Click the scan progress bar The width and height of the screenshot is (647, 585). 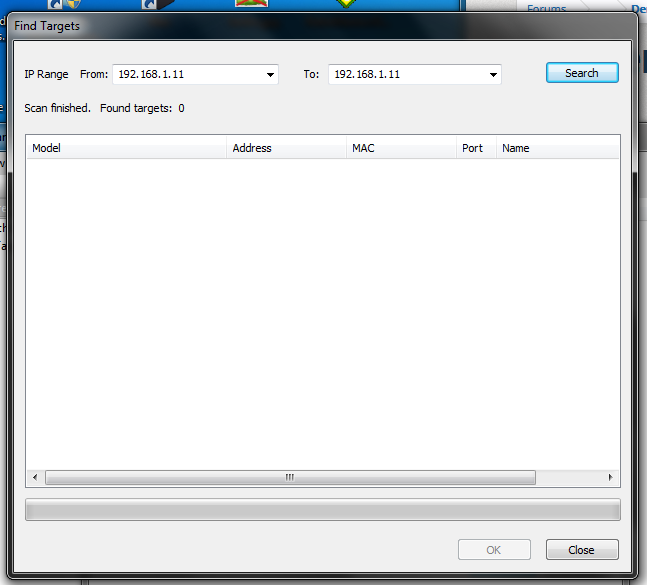click(x=323, y=510)
